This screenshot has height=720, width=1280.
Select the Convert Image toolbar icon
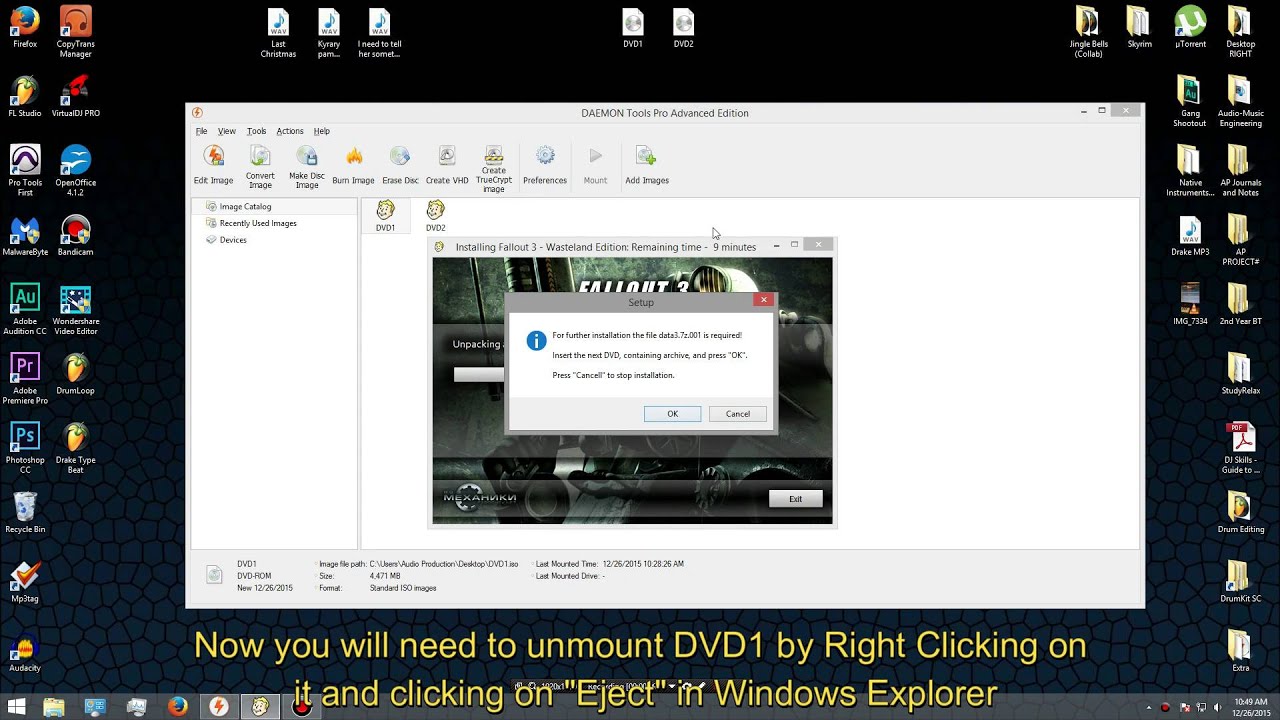[x=260, y=166]
